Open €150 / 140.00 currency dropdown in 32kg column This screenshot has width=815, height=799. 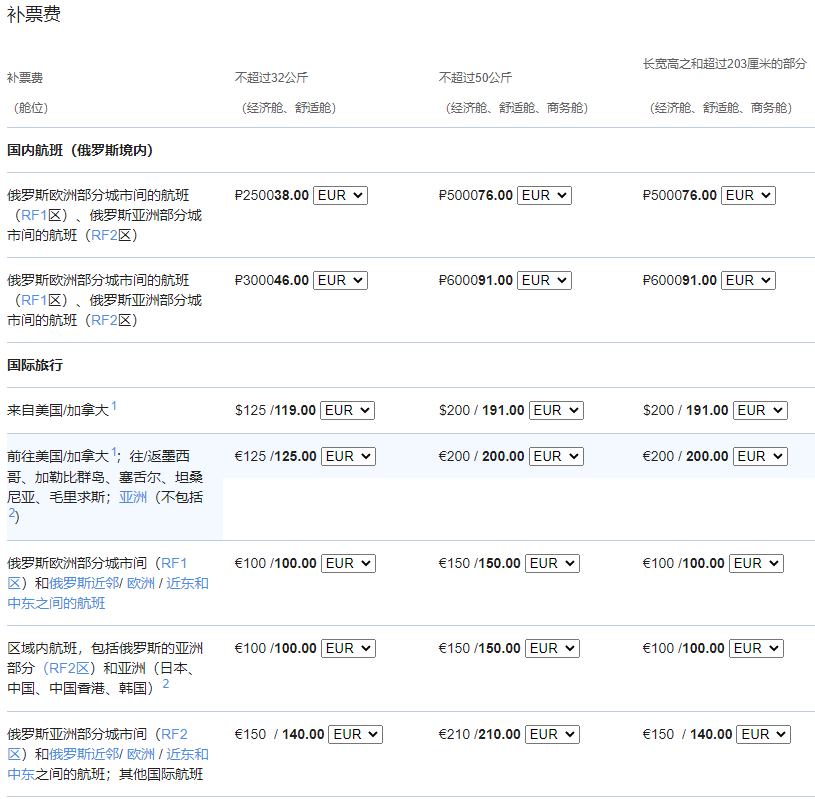[355, 734]
